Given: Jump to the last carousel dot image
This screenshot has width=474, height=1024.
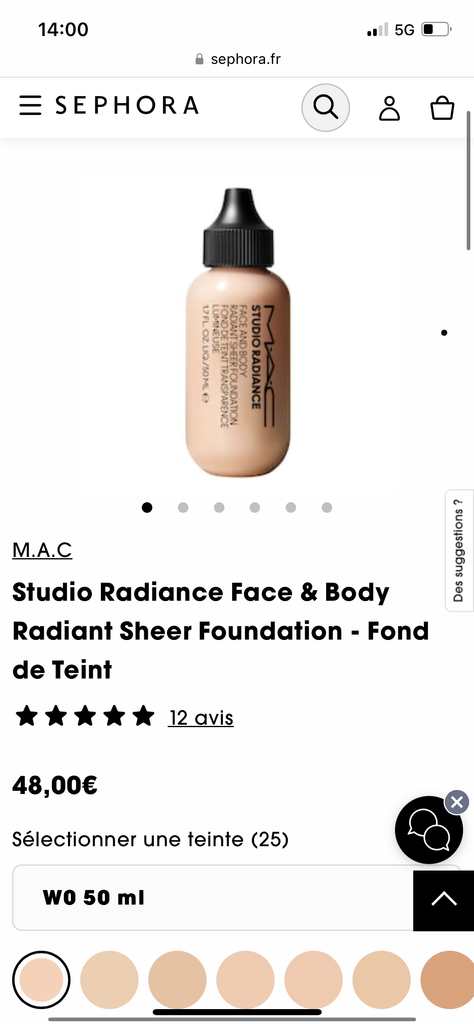Looking at the screenshot, I should point(326,507).
